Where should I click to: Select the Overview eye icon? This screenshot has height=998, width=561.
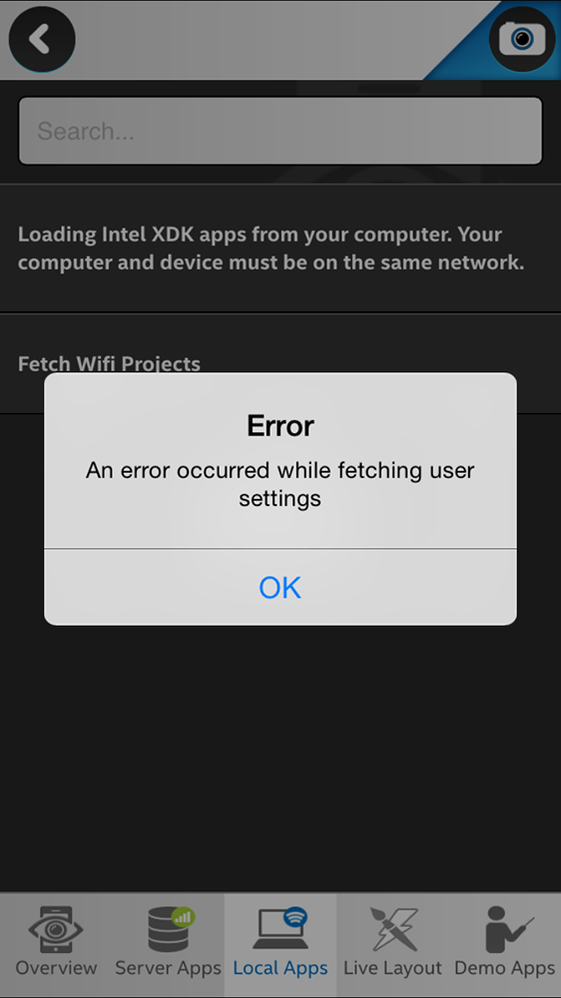point(56,929)
